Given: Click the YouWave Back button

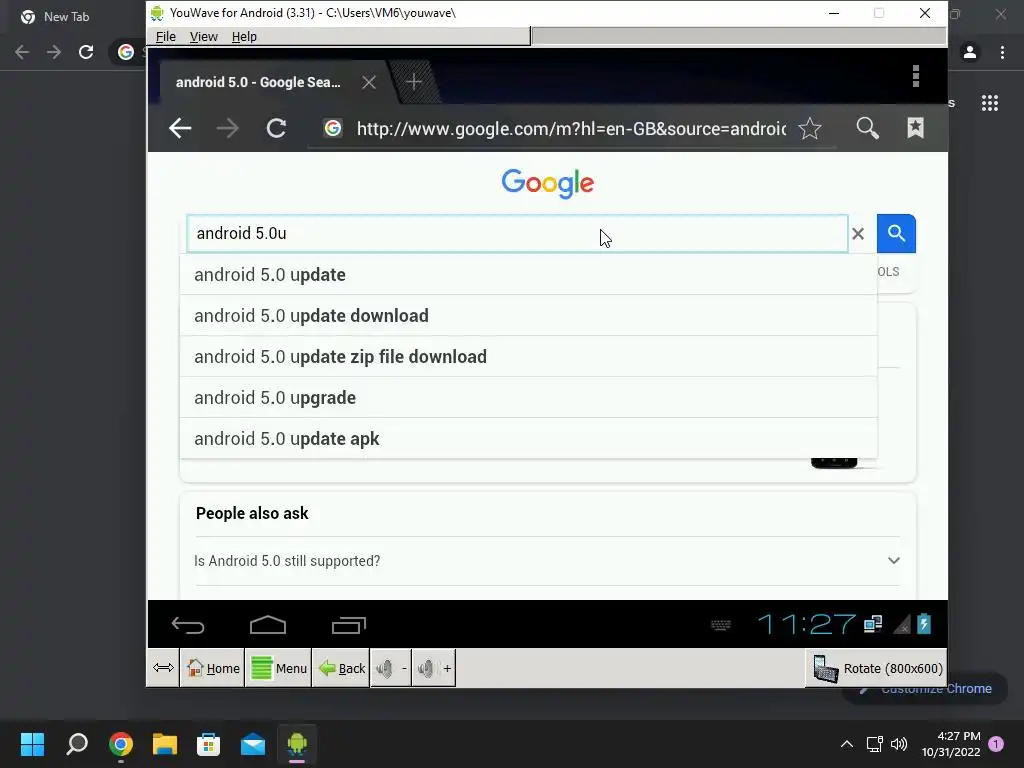Looking at the screenshot, I should (x=341, y=668).
